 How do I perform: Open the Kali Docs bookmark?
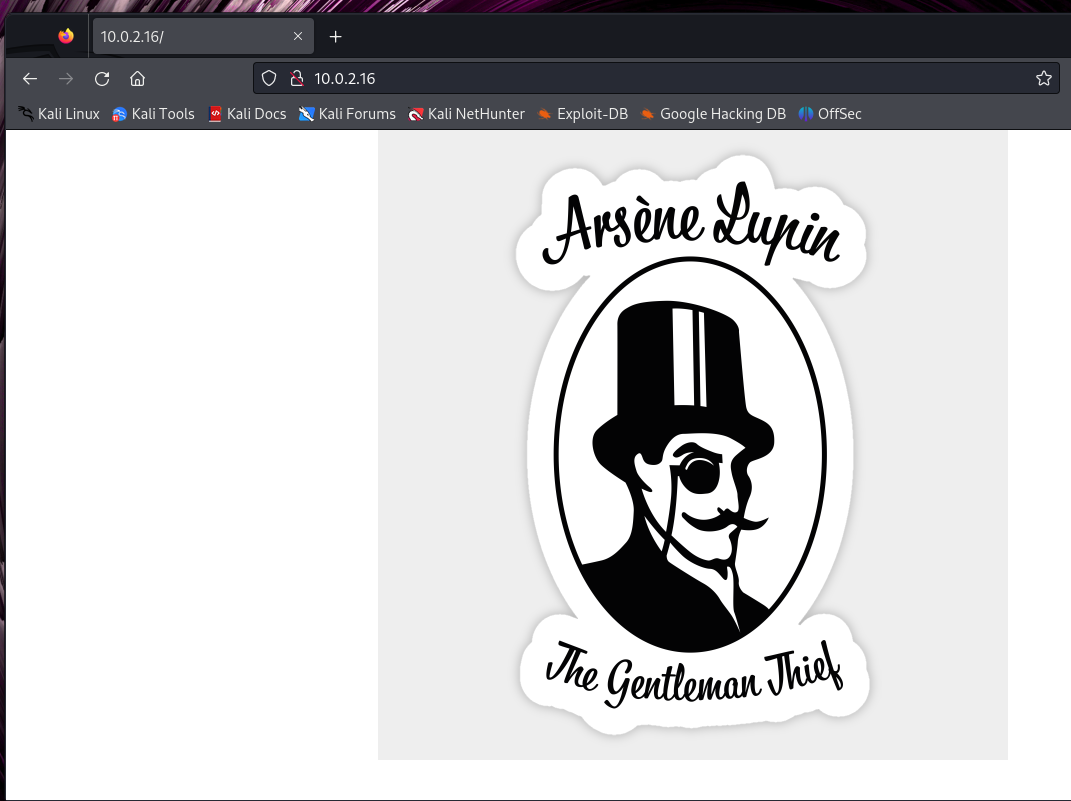(x=247, y=114)
